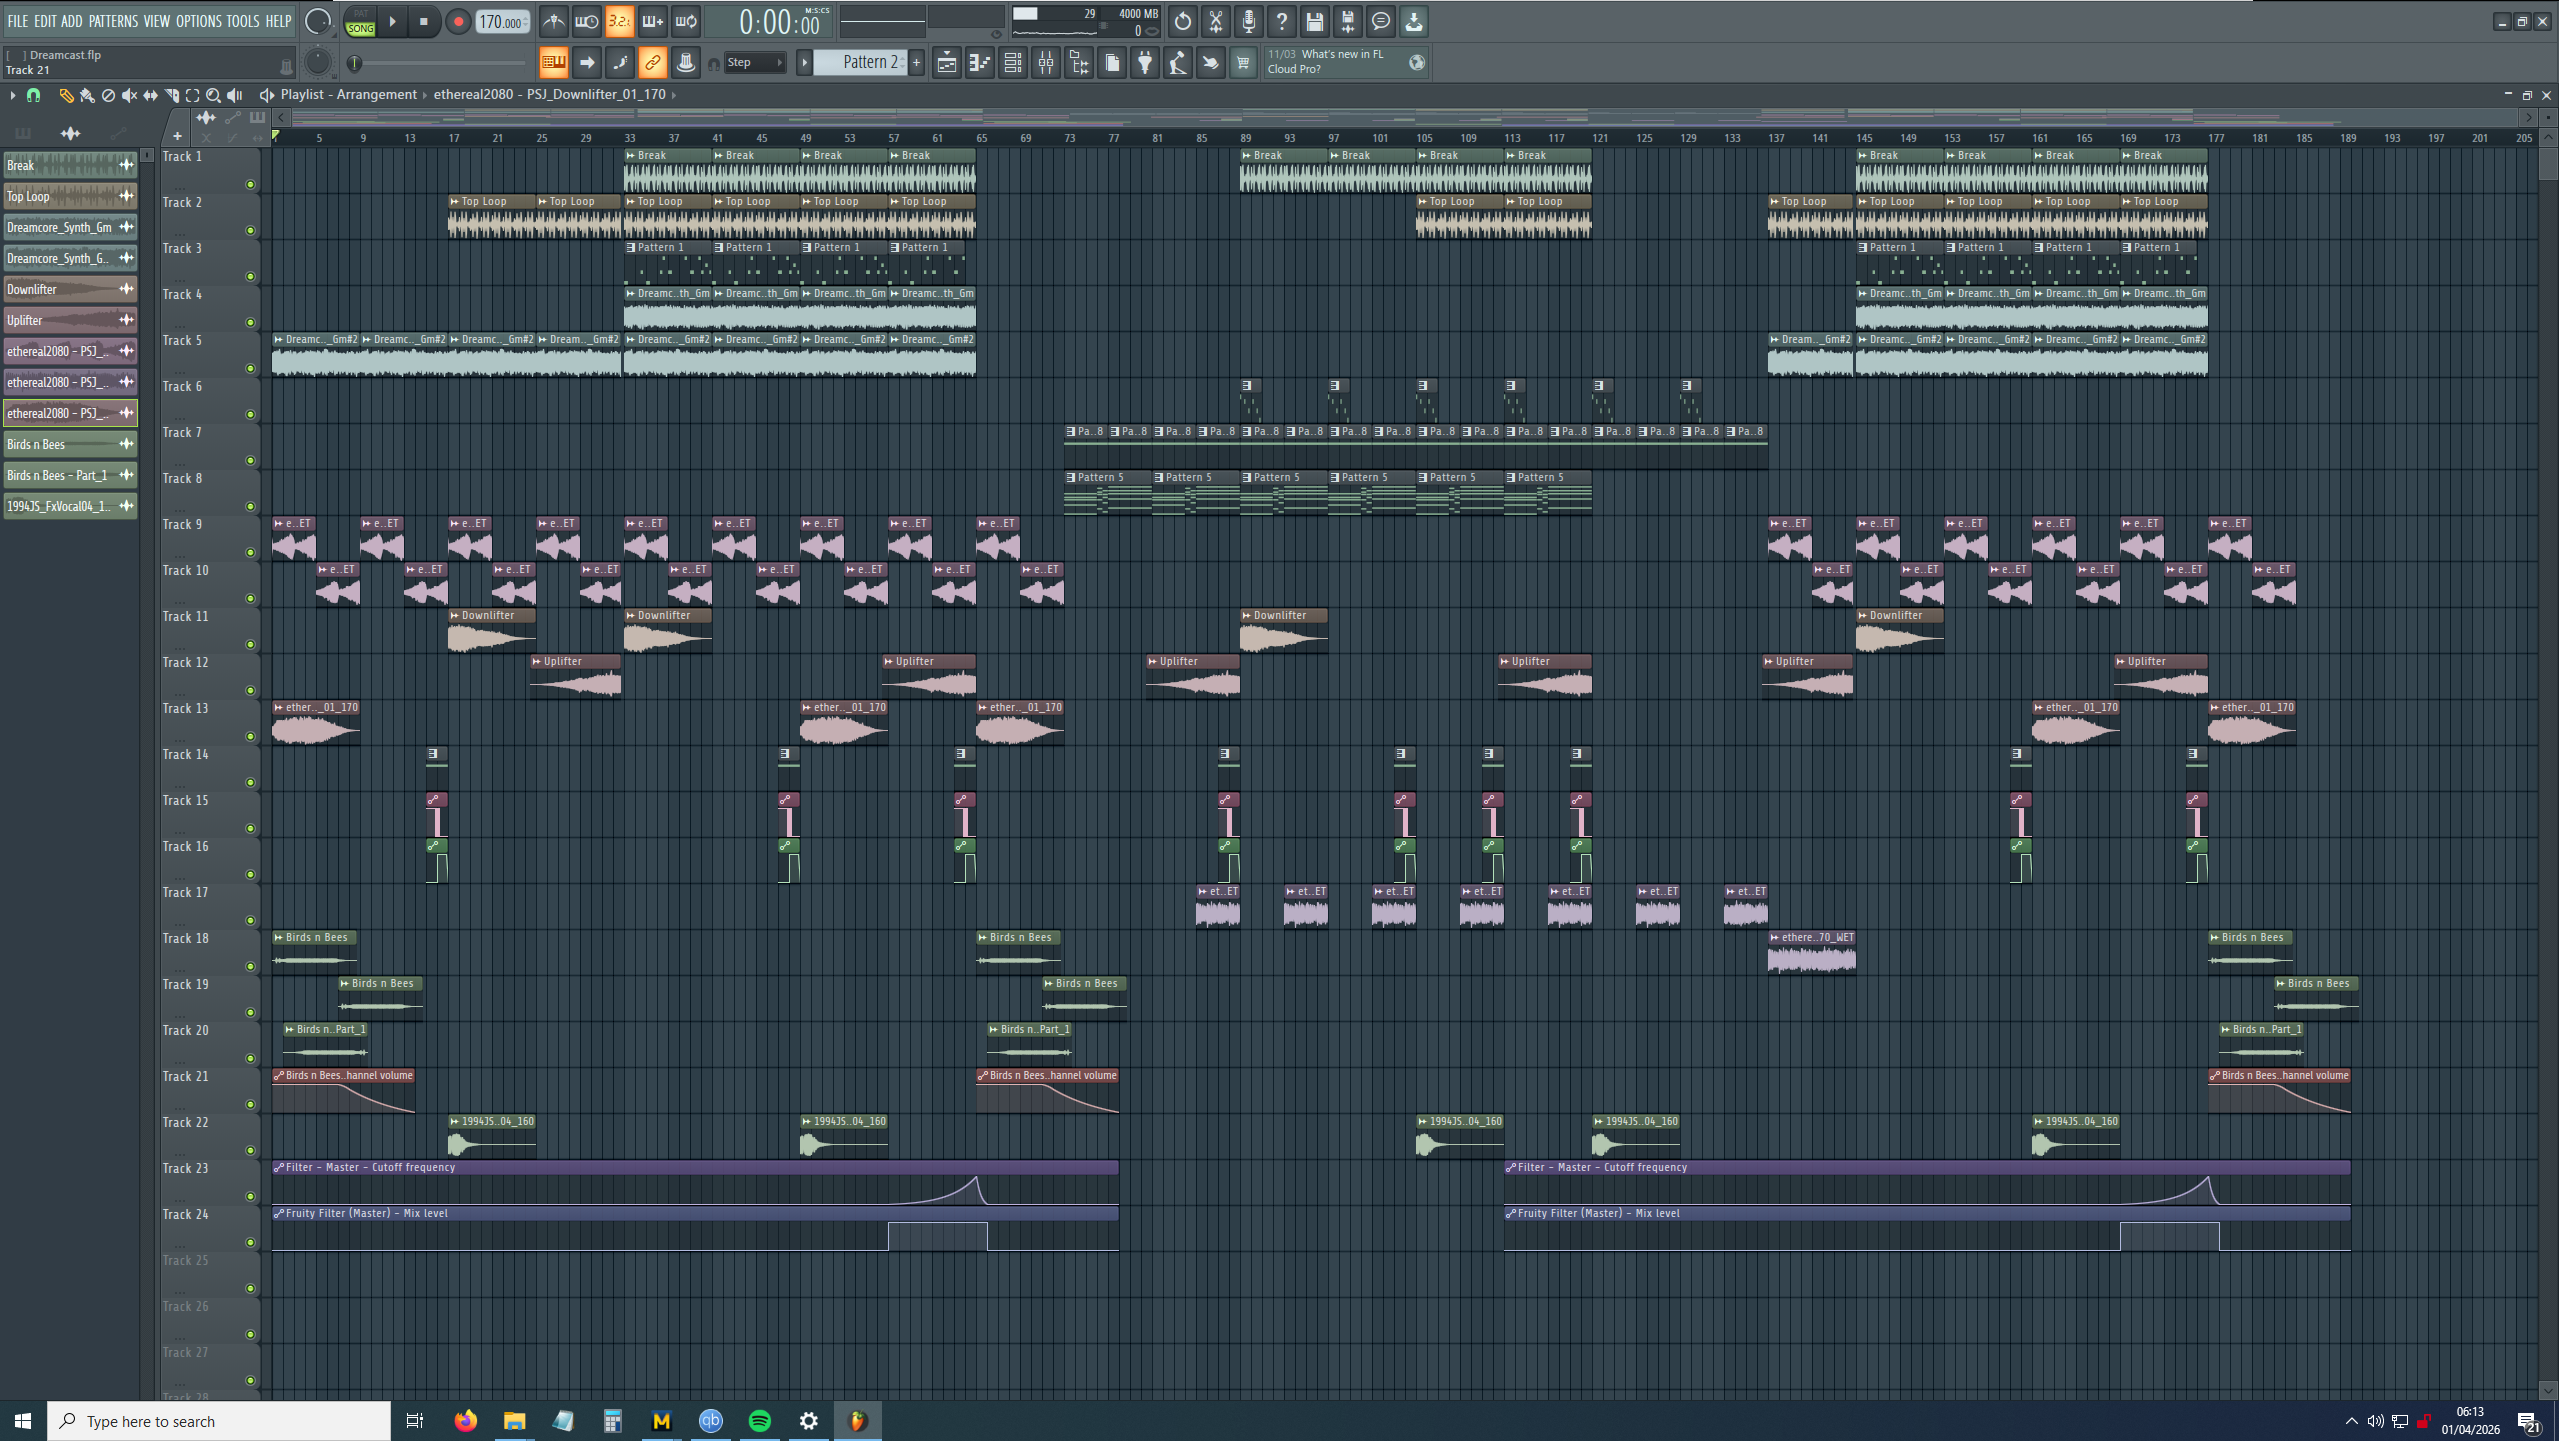
Task: Open the Piano roll view
Action: point(979,63)
